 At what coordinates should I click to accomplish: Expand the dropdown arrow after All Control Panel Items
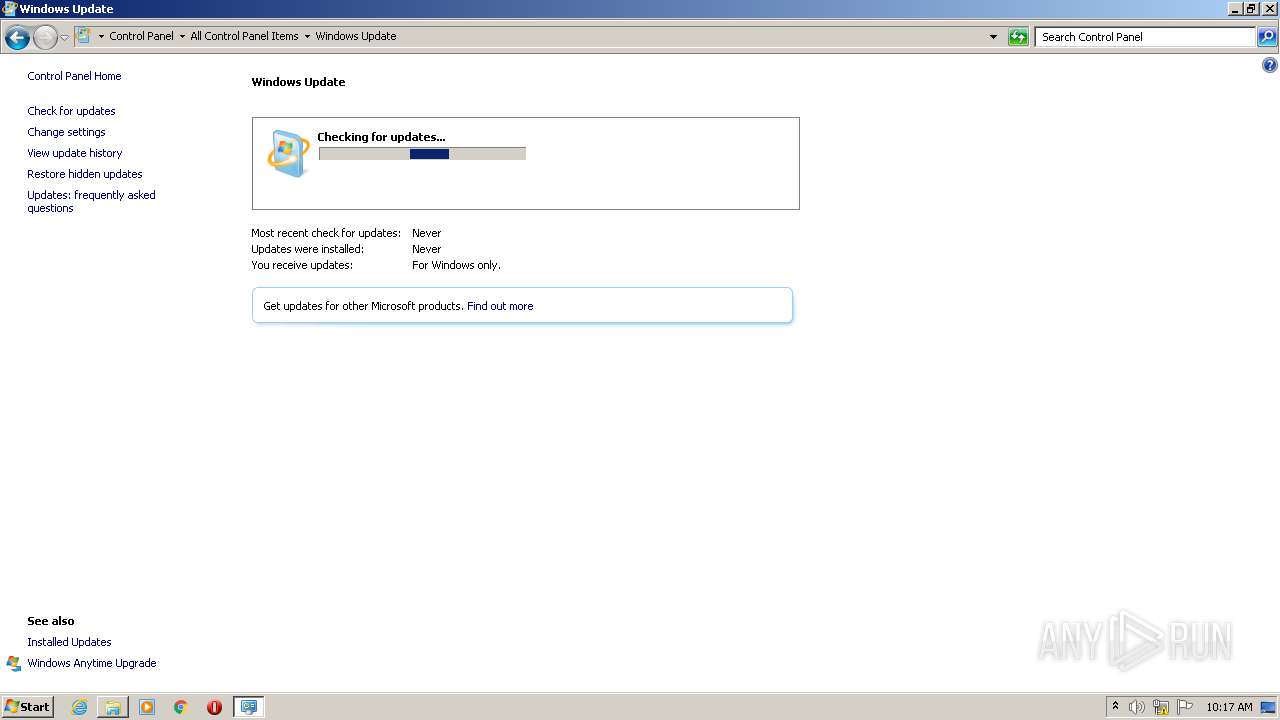click(x=307, y=37)
